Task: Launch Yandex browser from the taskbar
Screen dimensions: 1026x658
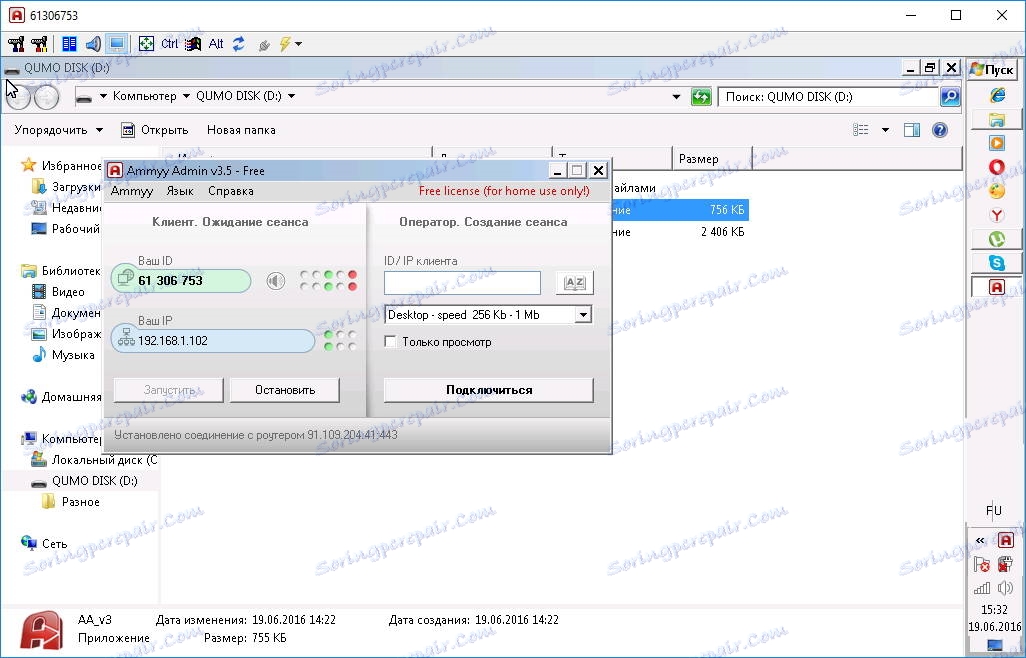Action: (x=997, y=215)
